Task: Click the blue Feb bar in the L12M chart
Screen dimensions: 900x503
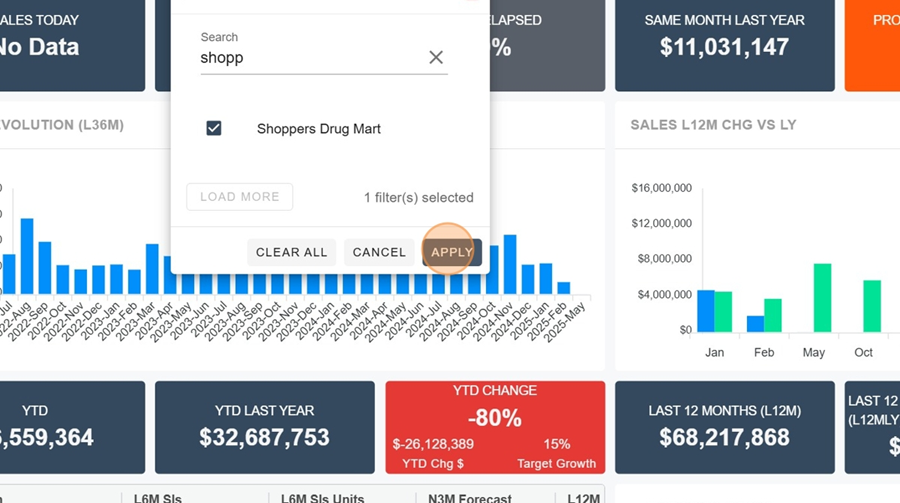Action: pos(755,324)
